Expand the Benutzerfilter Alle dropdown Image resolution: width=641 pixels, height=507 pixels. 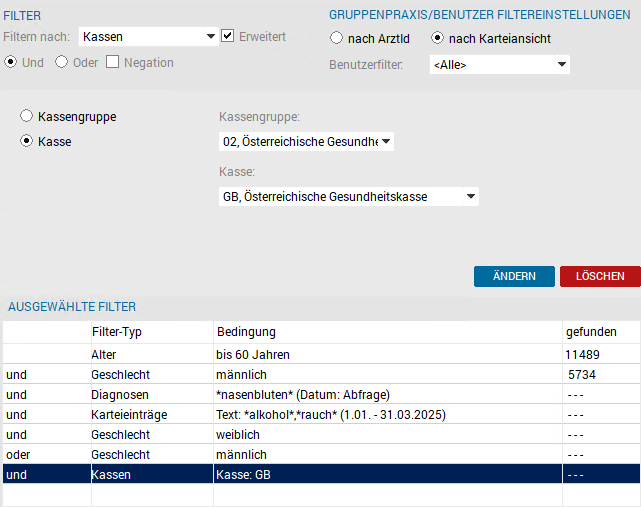(x=500, y=65)
